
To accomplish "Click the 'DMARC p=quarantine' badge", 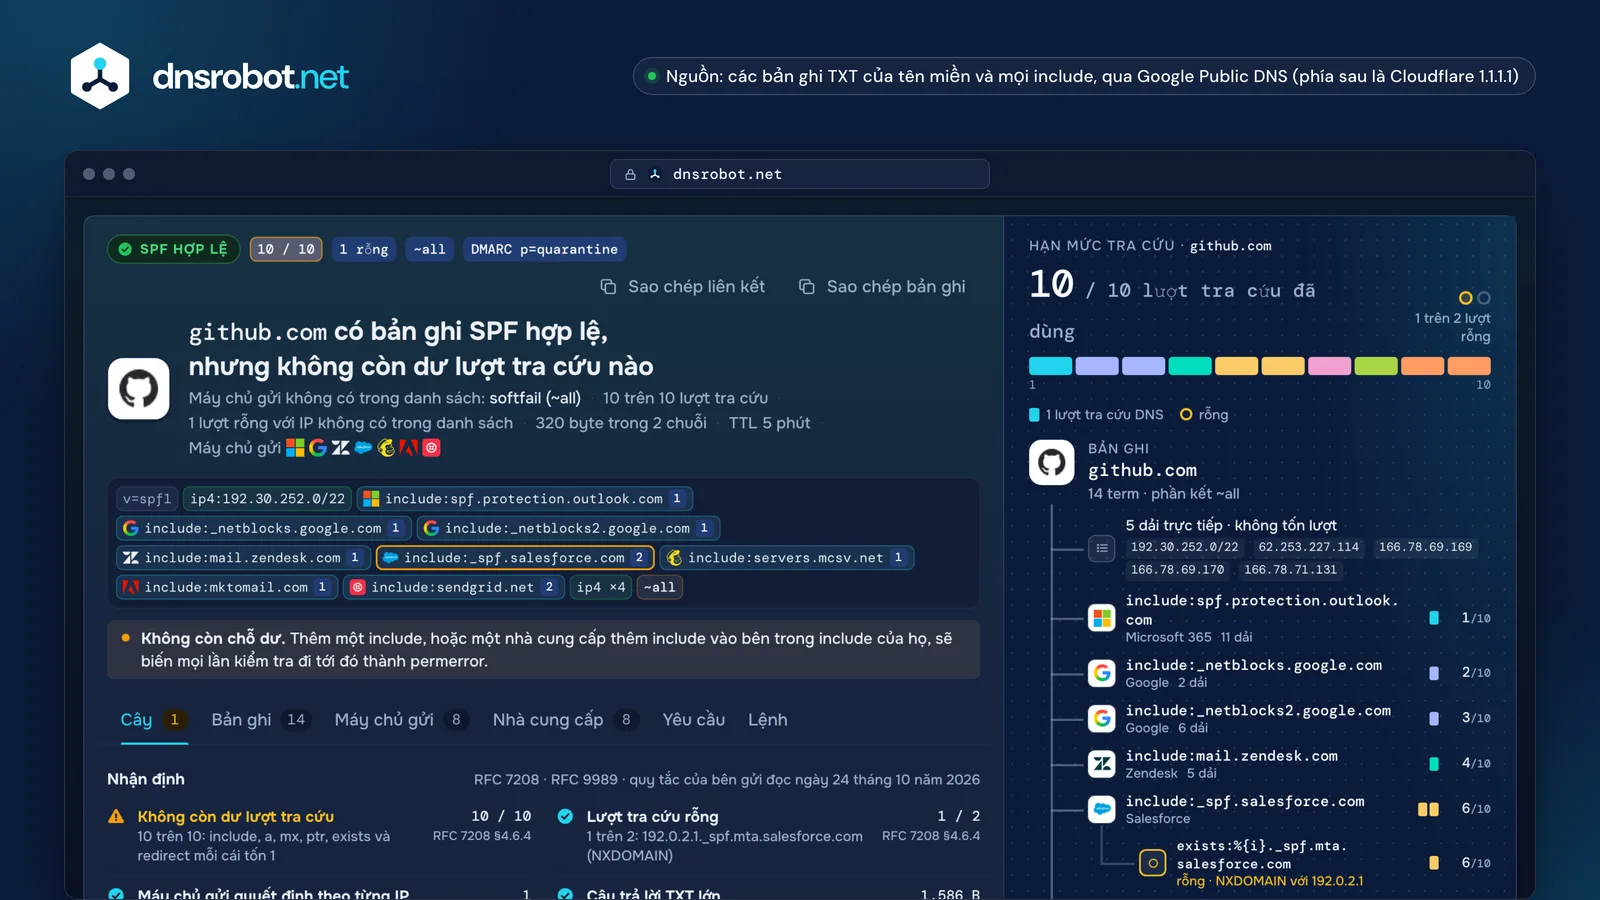I will [x=545, y=249].
